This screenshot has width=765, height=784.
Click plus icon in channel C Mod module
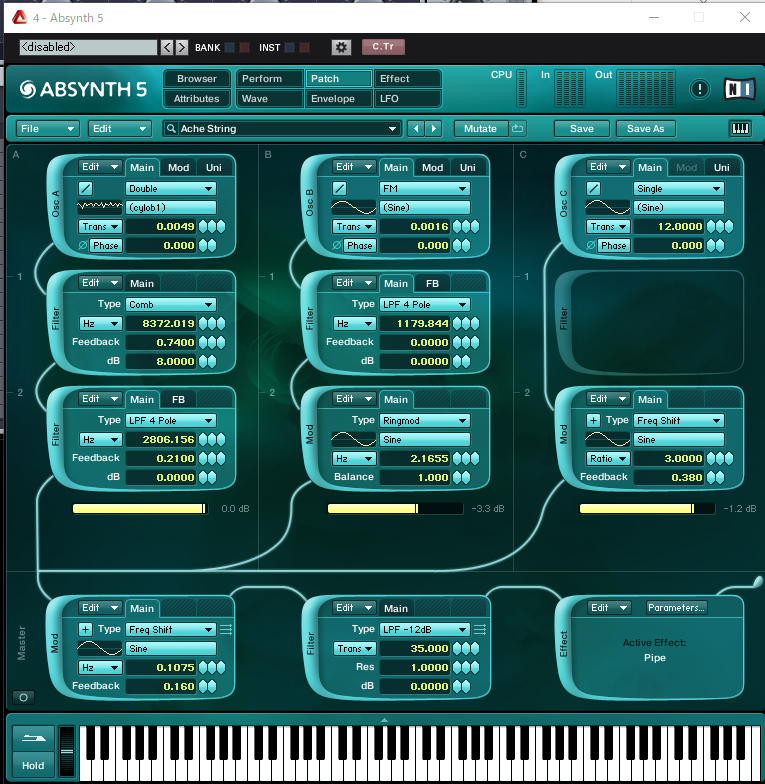594,420
